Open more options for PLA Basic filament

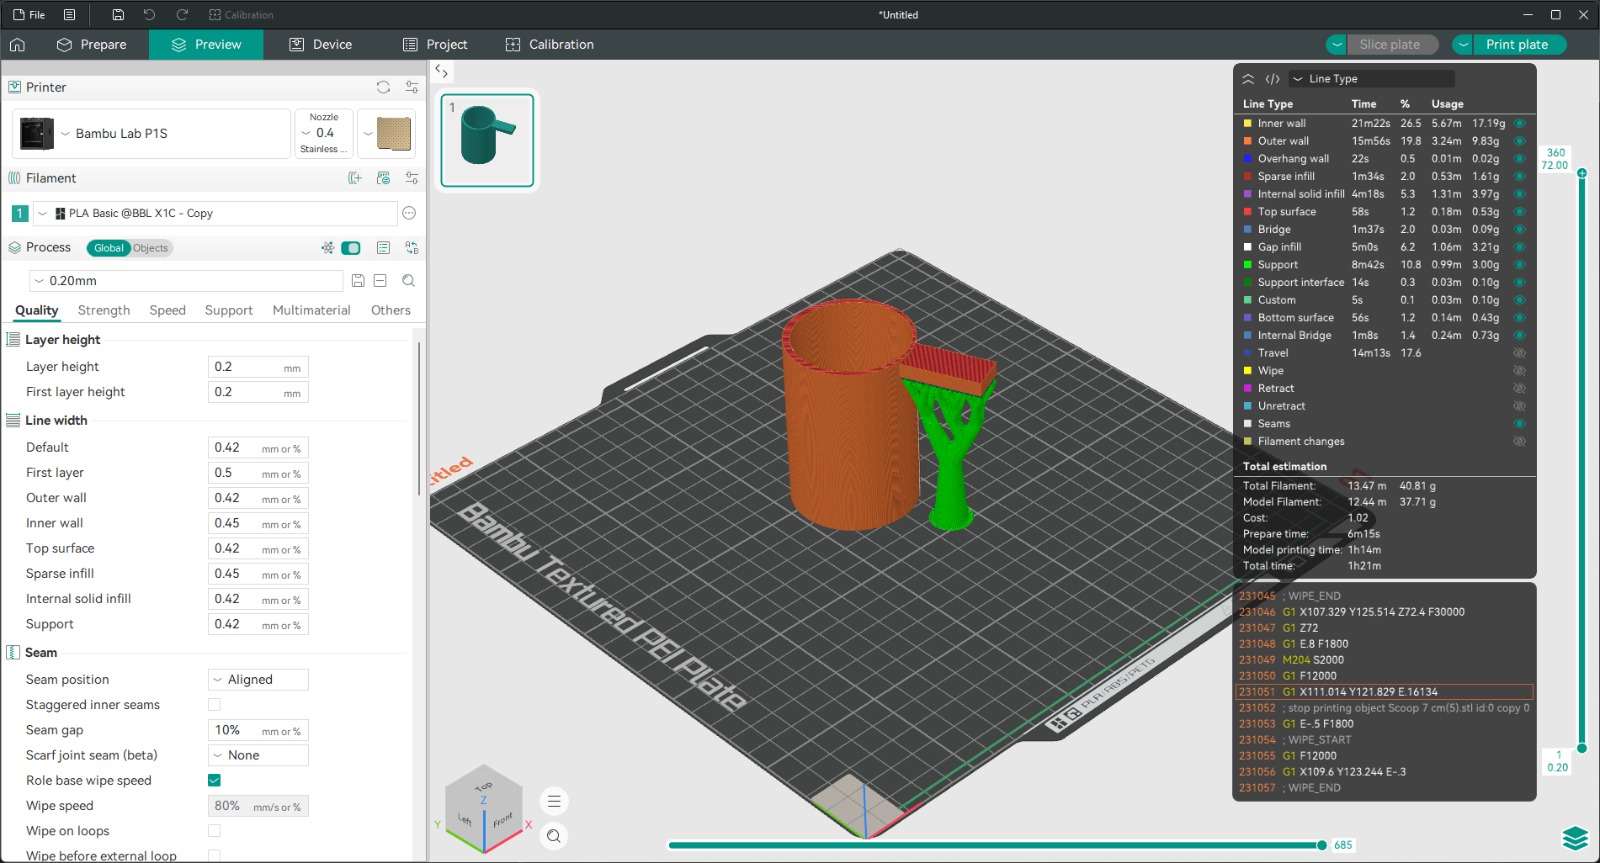click(x=409, y=213)
